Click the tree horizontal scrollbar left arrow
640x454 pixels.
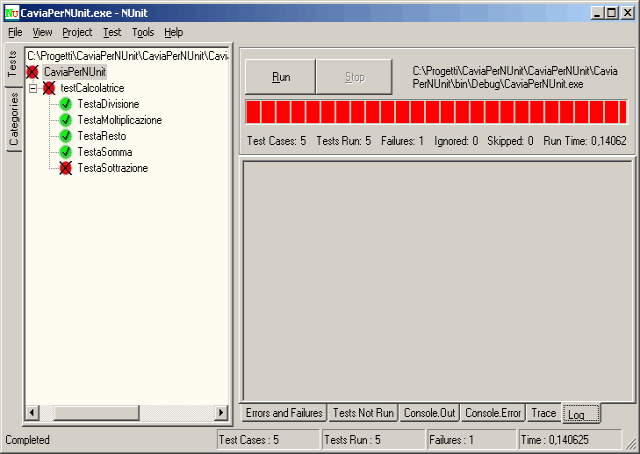pos(32,412)
